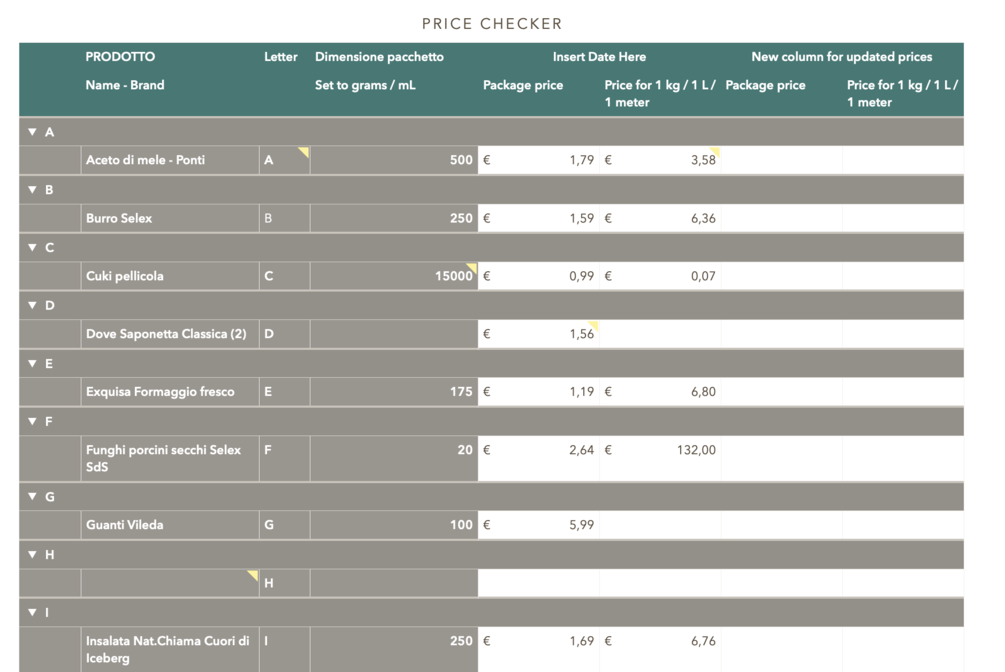This screenshot has height=672, width=1005.
Task: Select the 5,99 package price of Guanti Vileda
Action: click(x=540, y=524)
